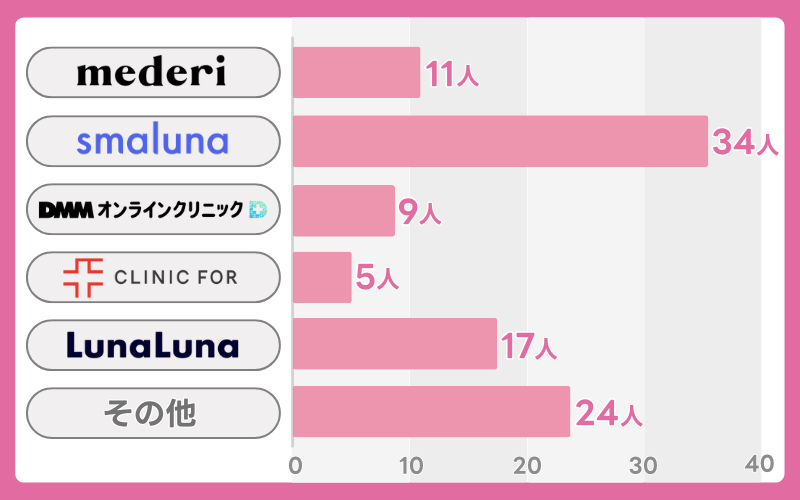Select the LunaLuna logo label
The image size is (800, 500).
pos(152,345)
